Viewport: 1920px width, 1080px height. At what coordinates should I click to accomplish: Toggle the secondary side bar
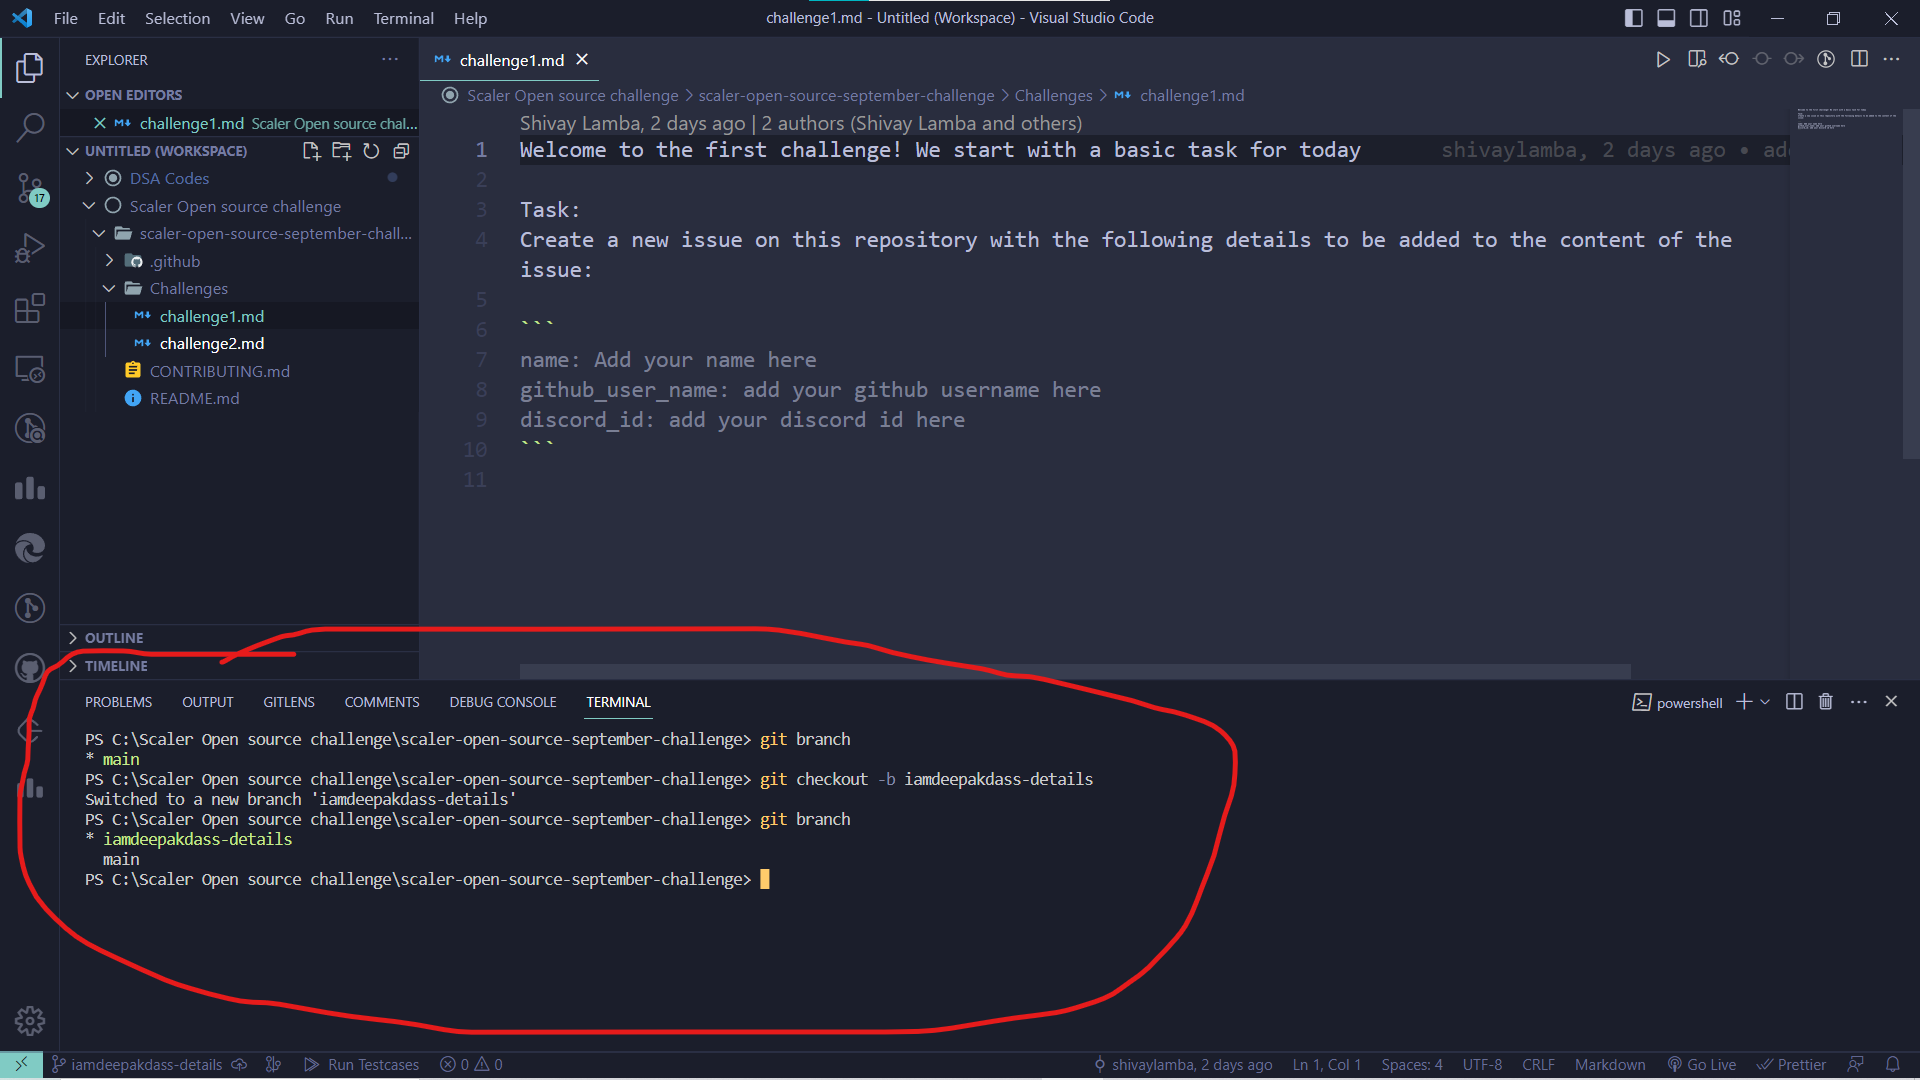point(1699,18)
